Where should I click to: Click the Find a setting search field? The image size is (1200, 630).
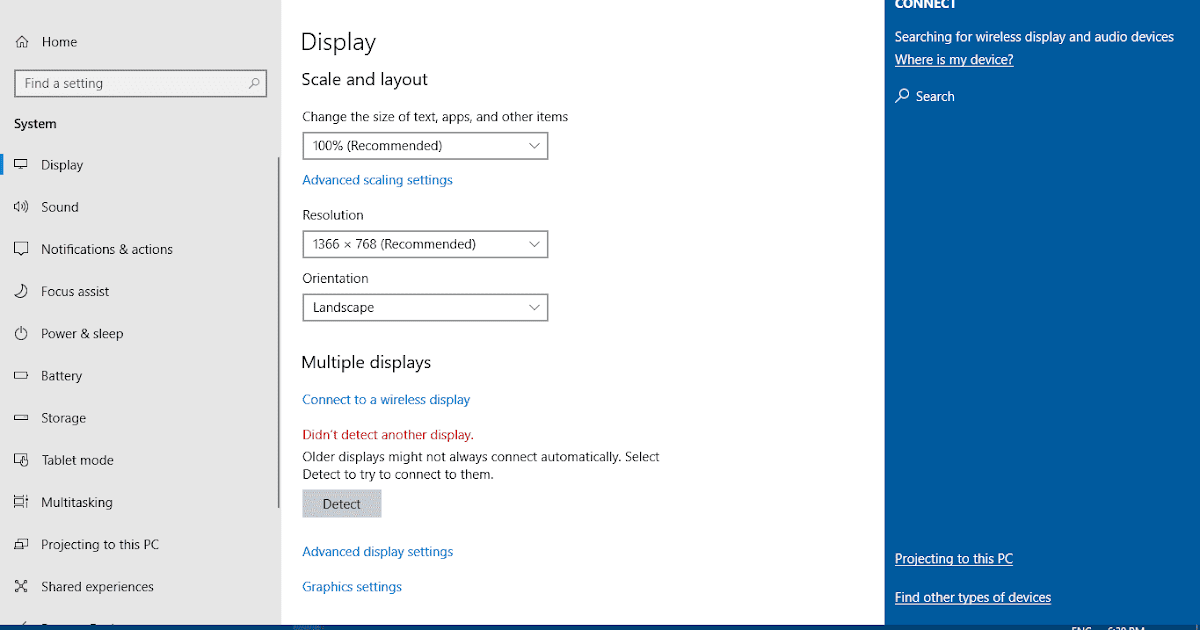click(141, 84)
